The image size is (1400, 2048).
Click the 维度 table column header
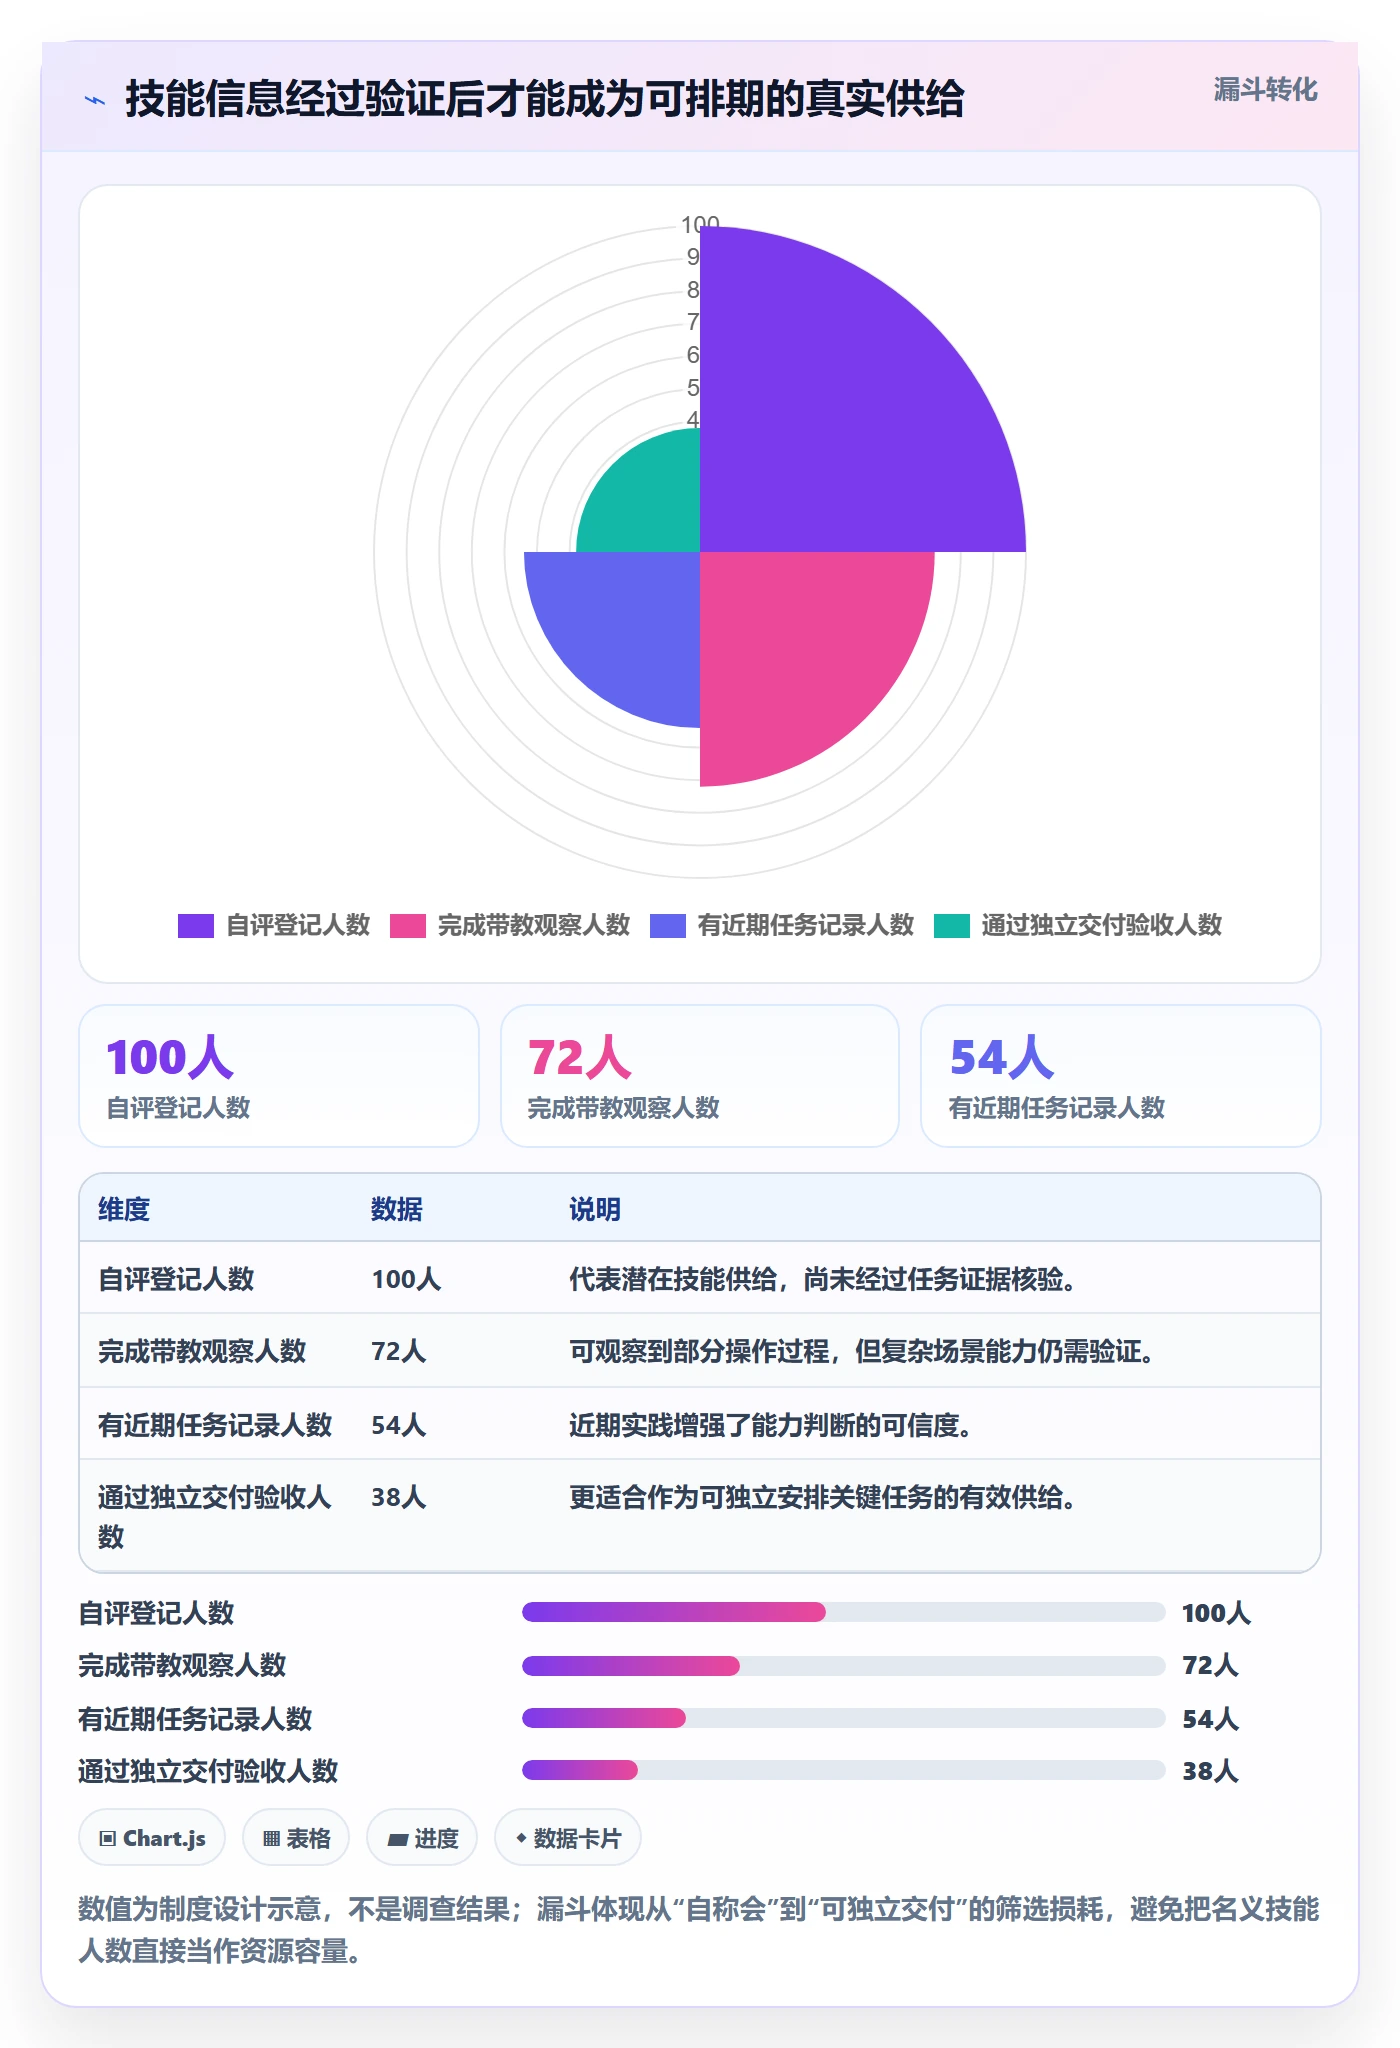(124, 1209)
